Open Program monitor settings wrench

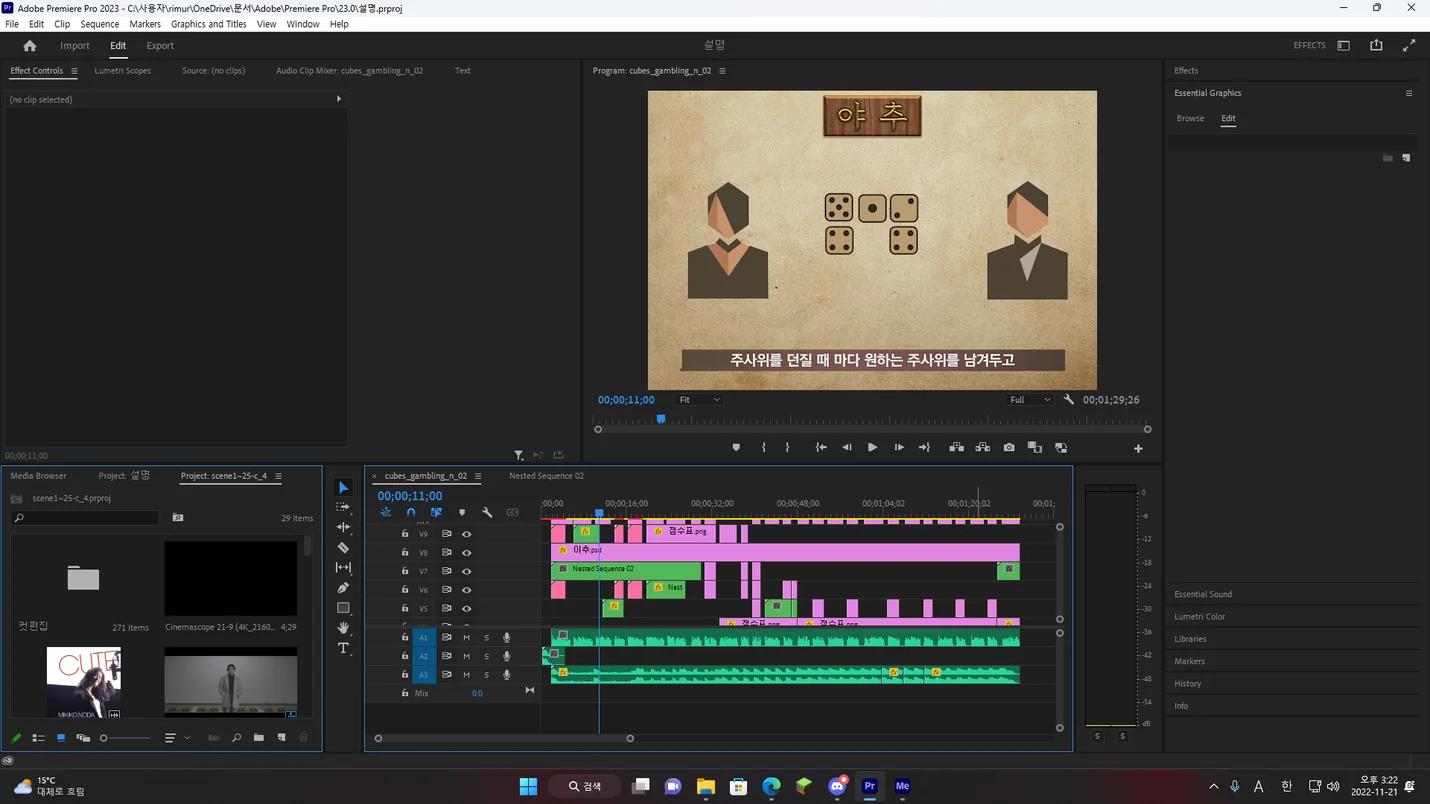(1069, 399)
